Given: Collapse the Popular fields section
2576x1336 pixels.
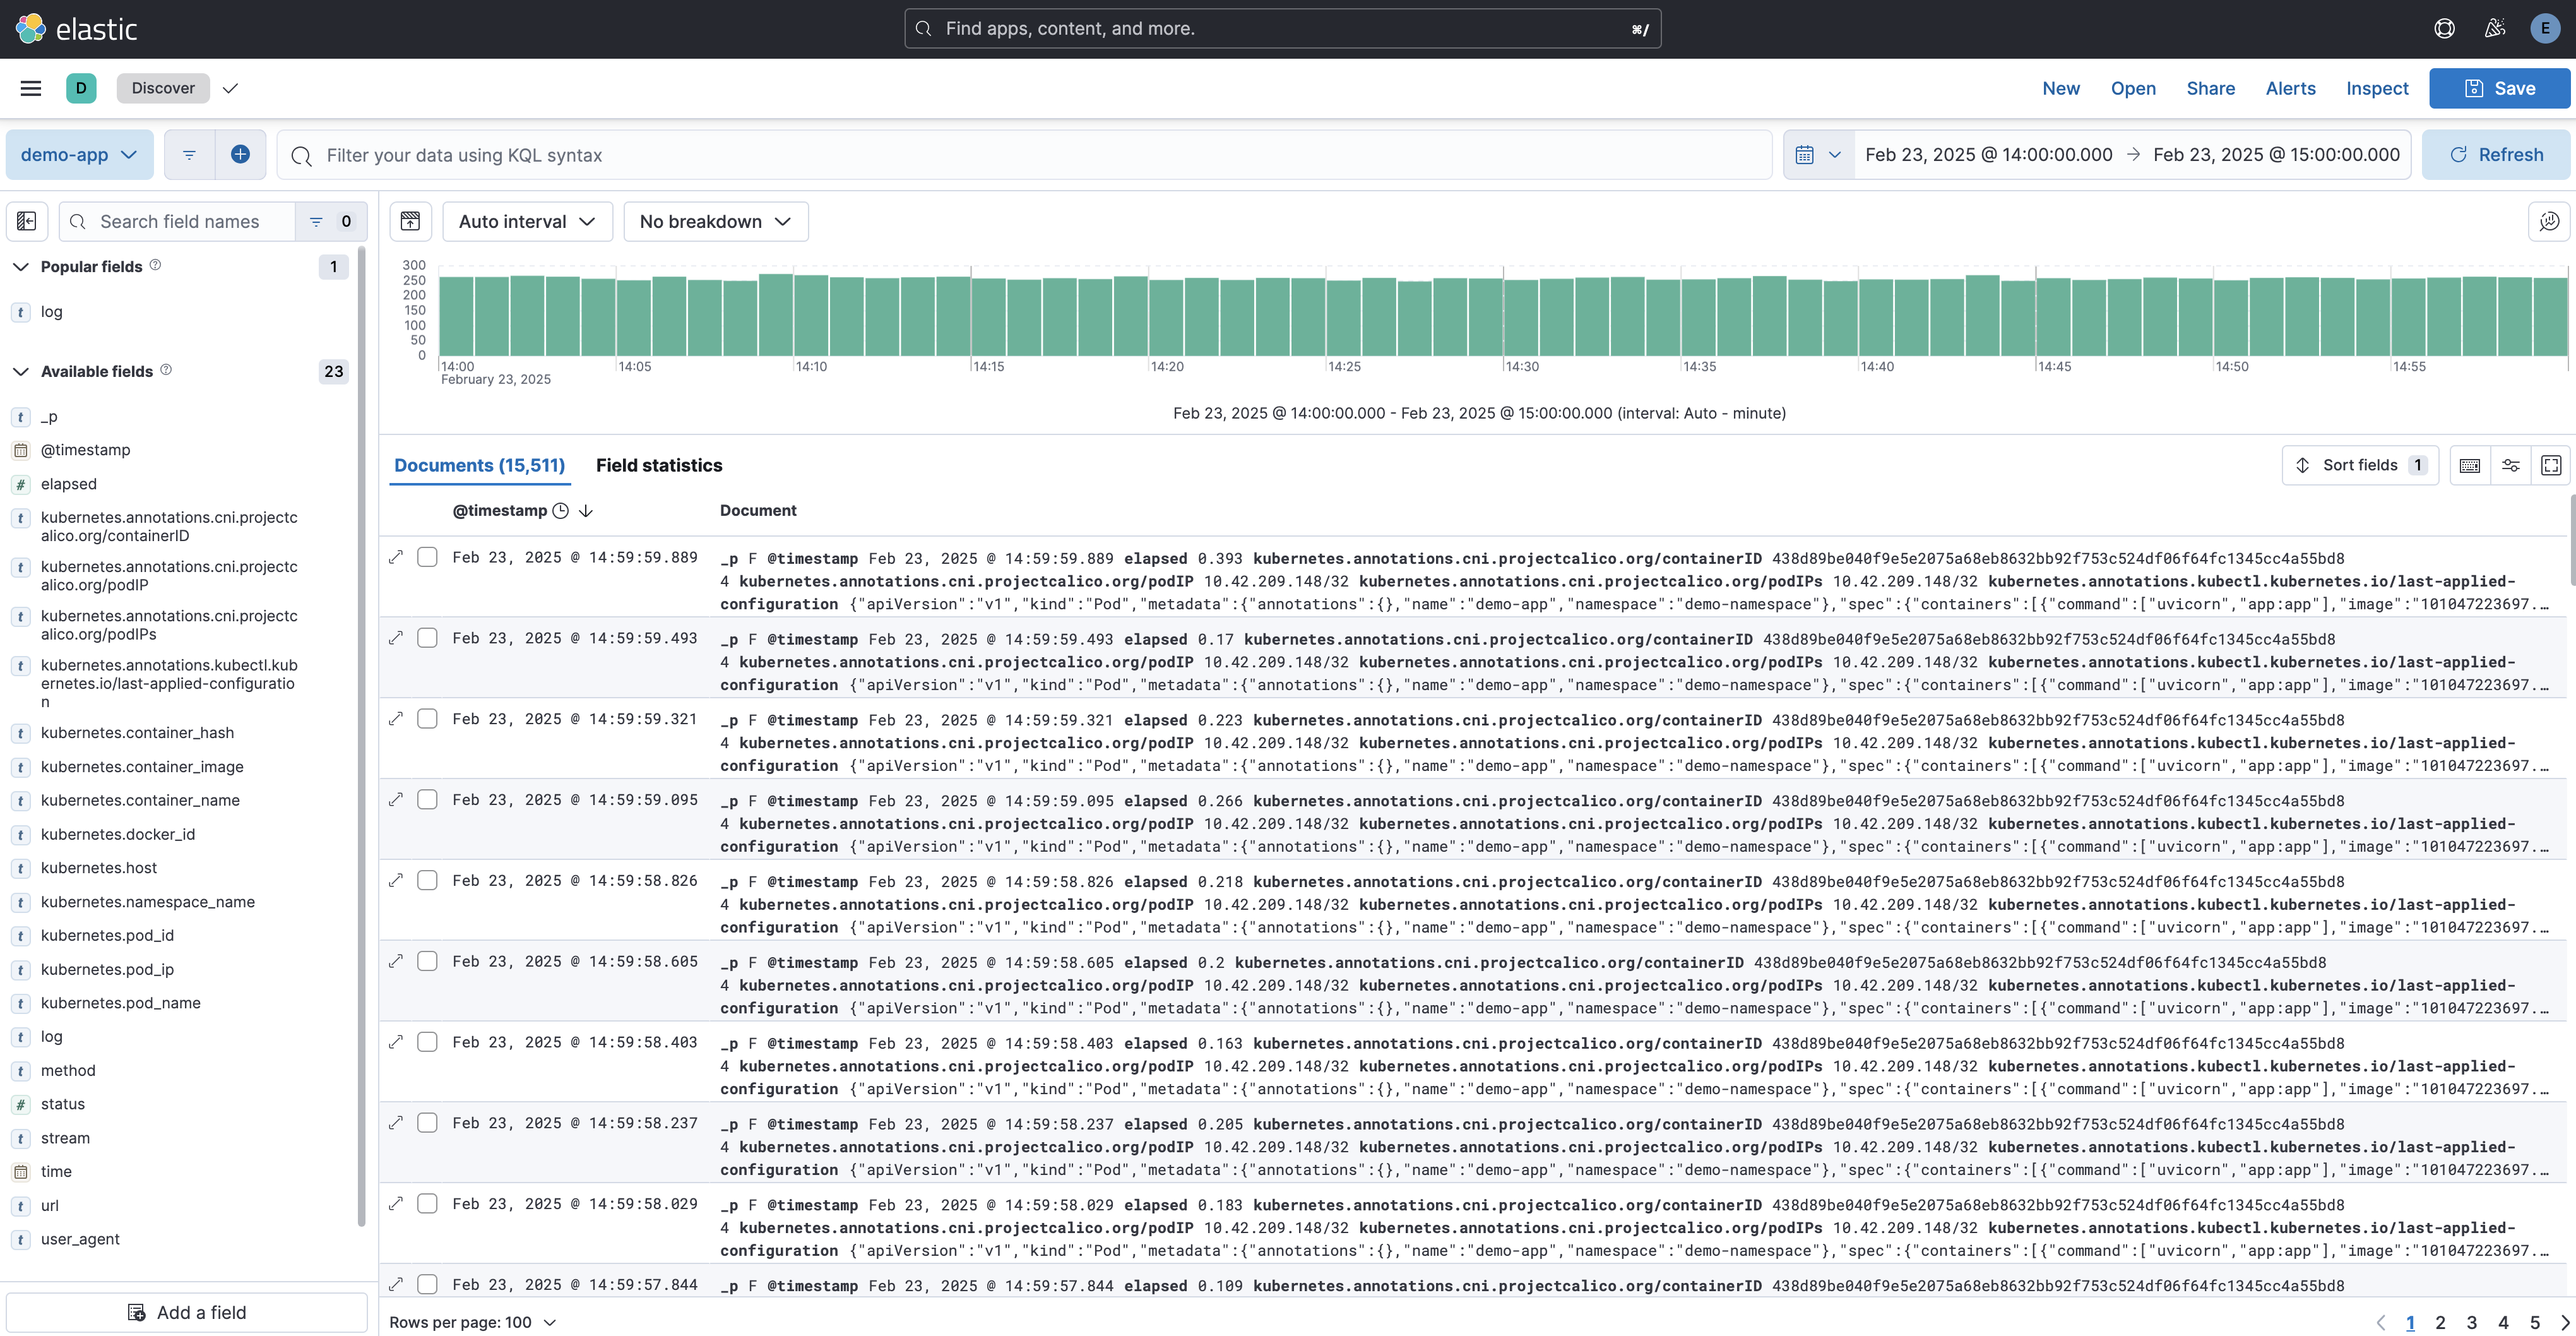Looking at the screenshot, I should (x=20, y=267).
